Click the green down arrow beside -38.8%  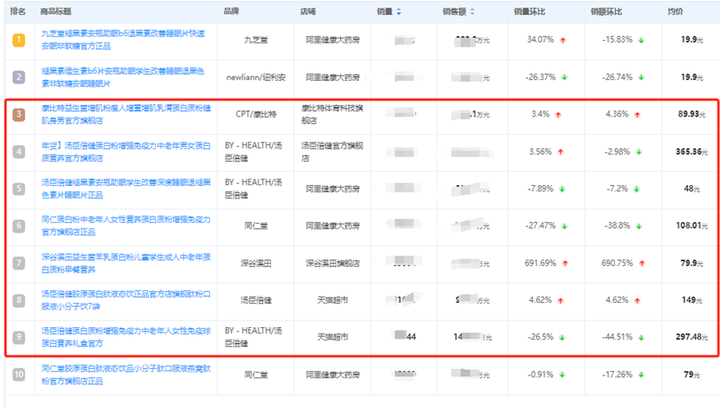(639, 226)
